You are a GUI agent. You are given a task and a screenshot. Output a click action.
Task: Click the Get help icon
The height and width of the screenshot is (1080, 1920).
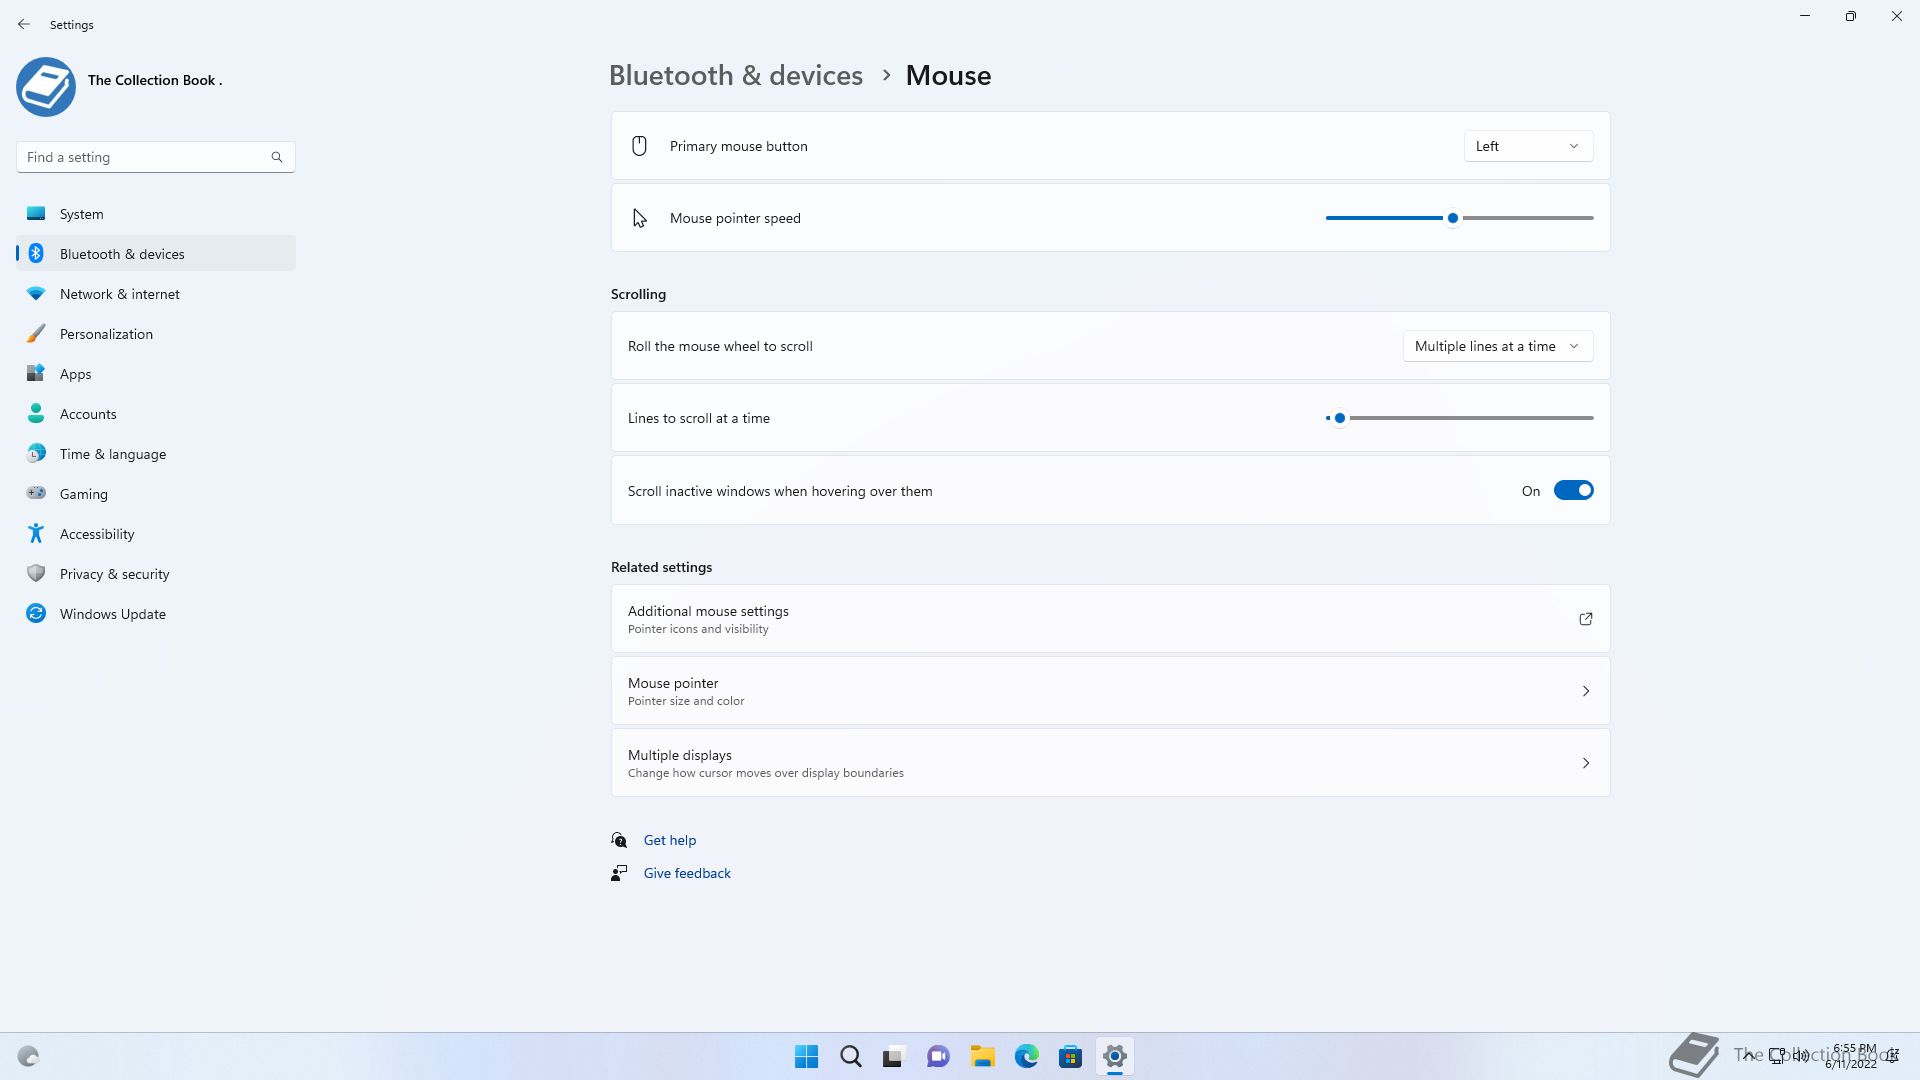(619, 840)
